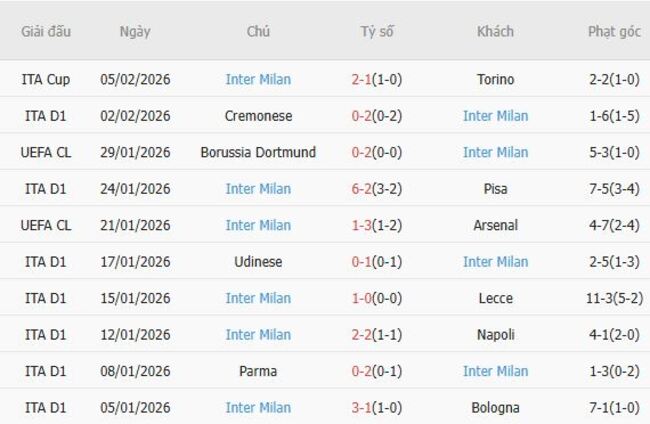
Task: Click the Udinese home team
Action: point(258,262)
